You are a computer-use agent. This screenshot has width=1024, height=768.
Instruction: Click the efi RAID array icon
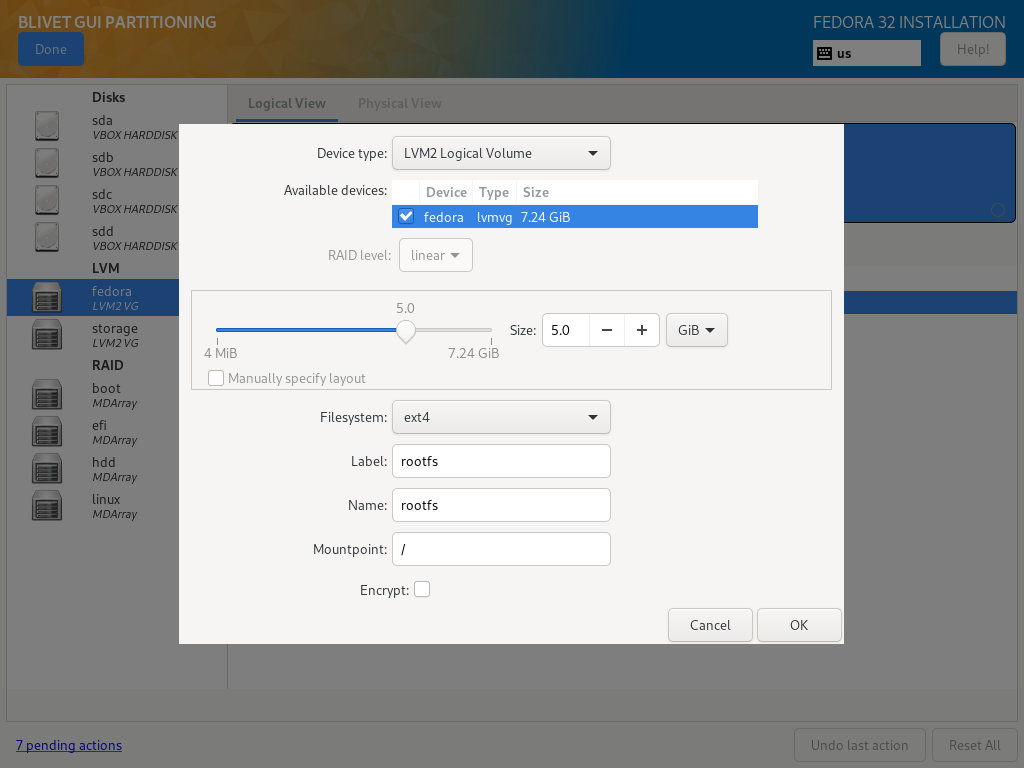[x=47, y=431]
